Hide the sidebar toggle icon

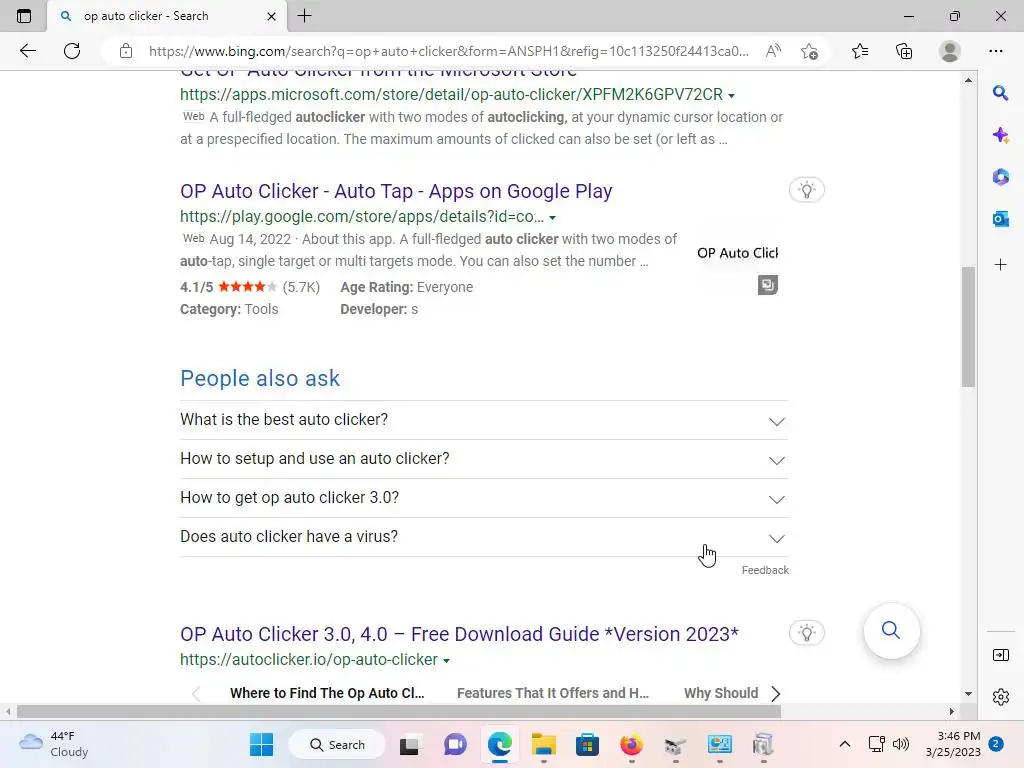point(1000,655)
